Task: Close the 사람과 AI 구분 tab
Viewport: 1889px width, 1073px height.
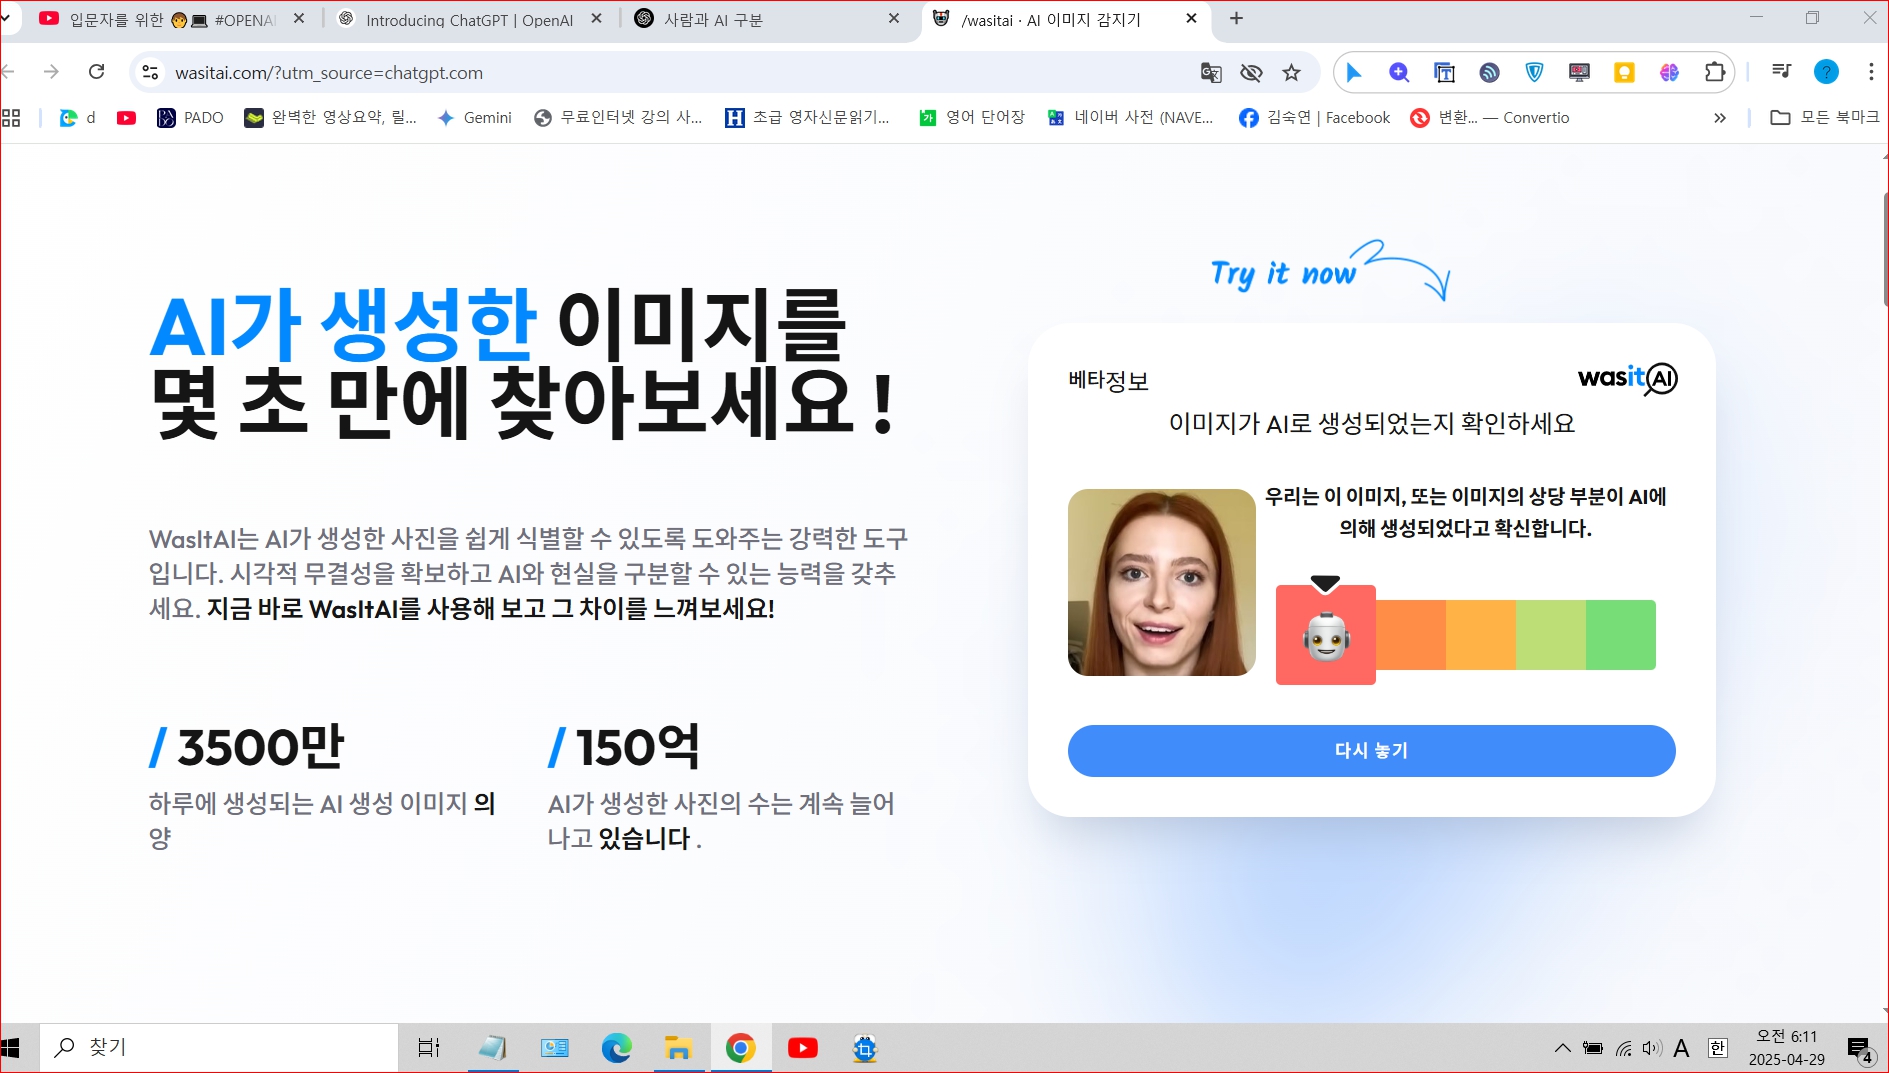Action: 894,19
